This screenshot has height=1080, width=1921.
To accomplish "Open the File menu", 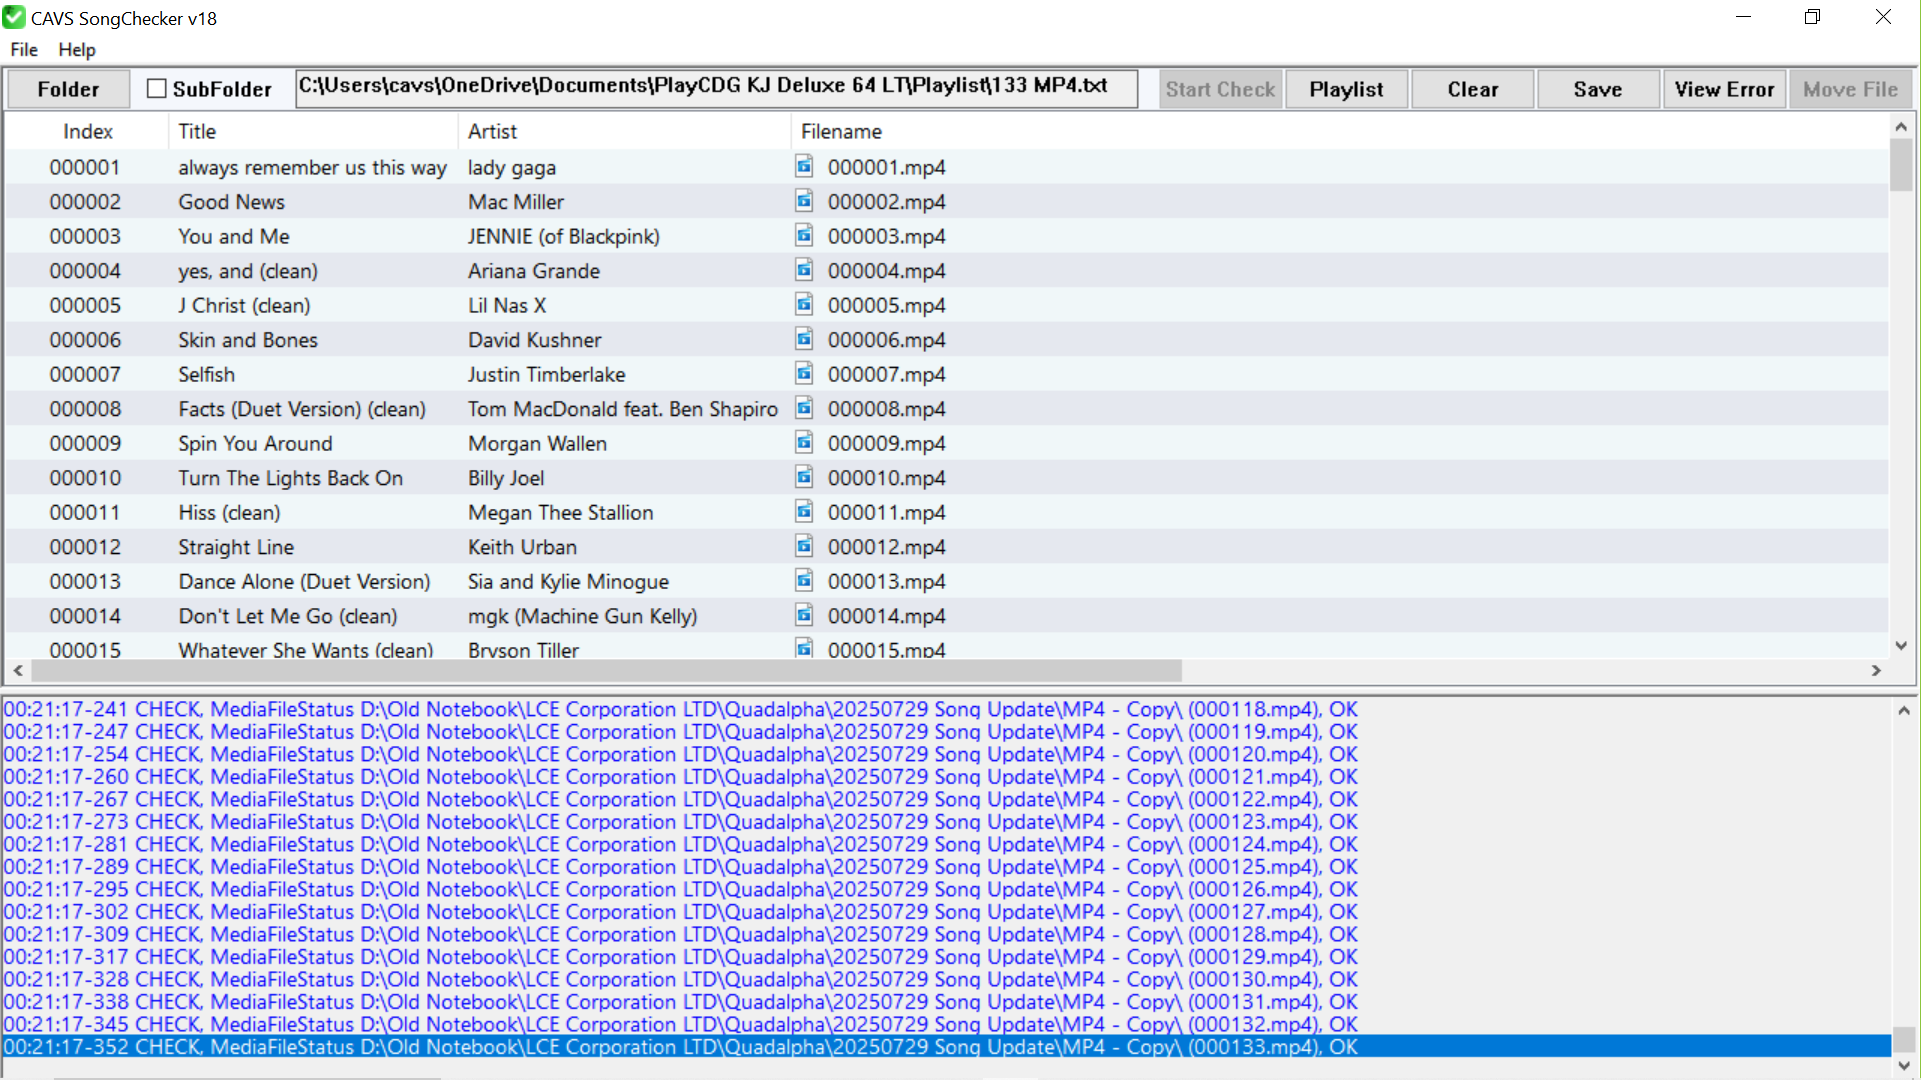I will [24, 49].
